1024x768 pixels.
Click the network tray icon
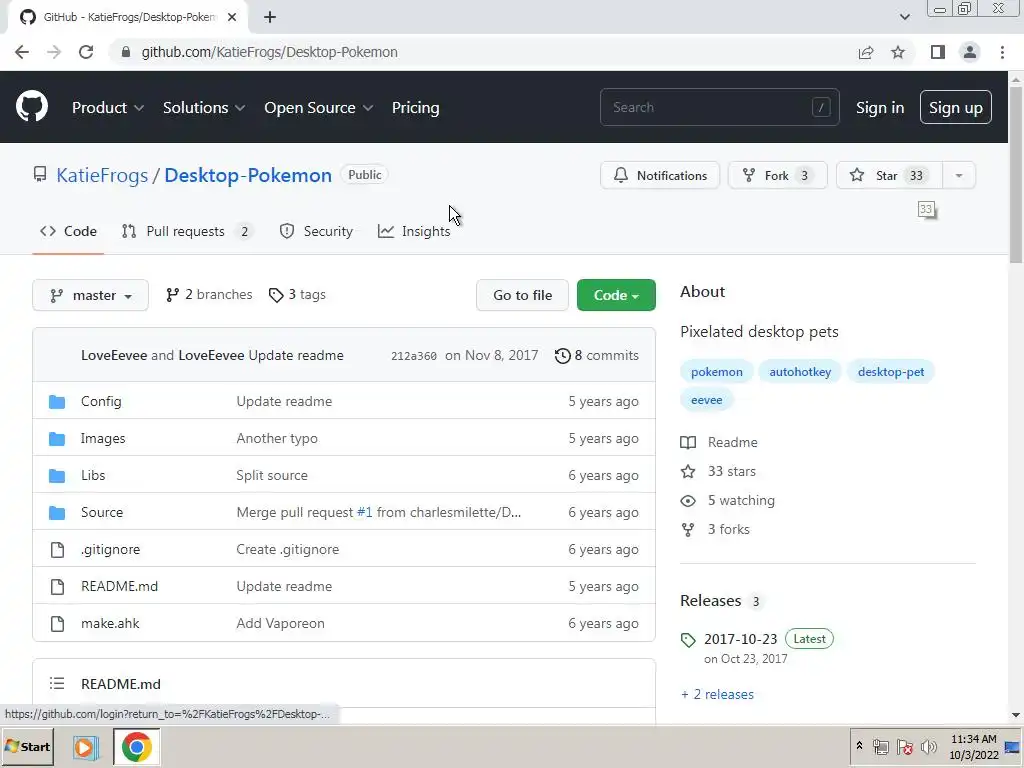click(880, 746)
